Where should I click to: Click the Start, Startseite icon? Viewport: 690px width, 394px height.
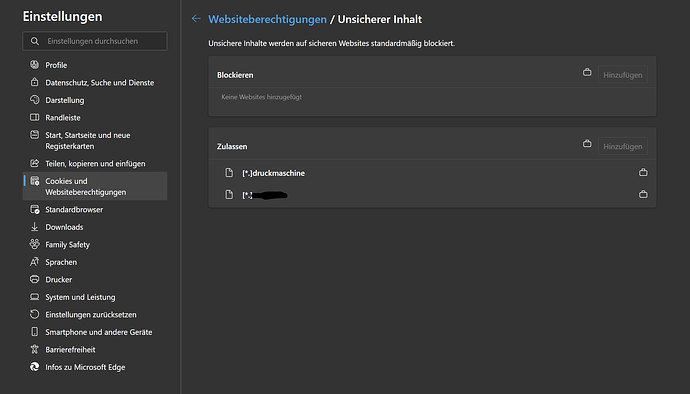34,135
